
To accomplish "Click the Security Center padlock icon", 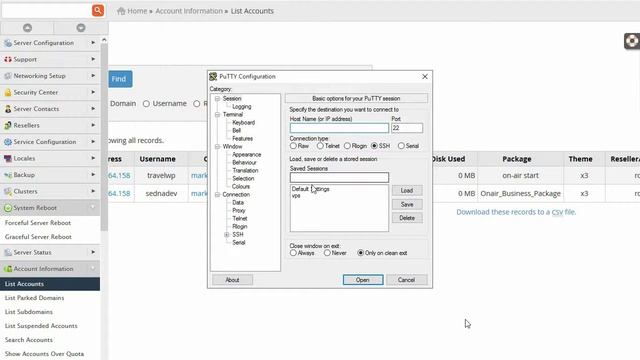I will 8,92.
